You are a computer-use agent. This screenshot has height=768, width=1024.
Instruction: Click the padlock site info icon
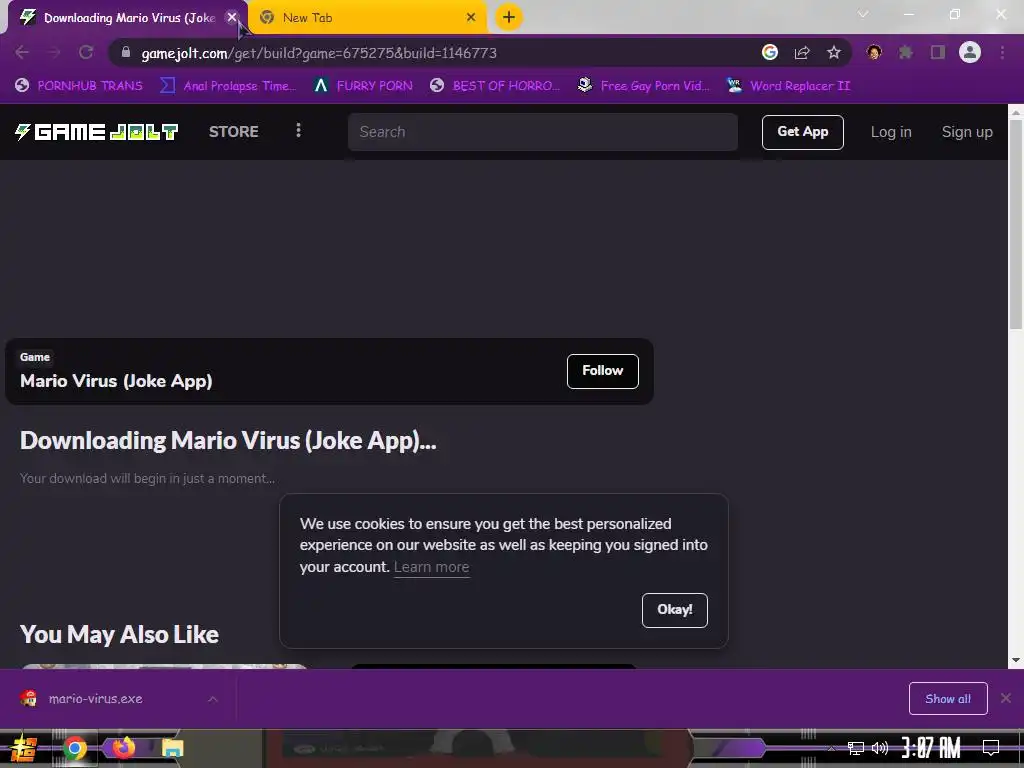tap(126, 52)
